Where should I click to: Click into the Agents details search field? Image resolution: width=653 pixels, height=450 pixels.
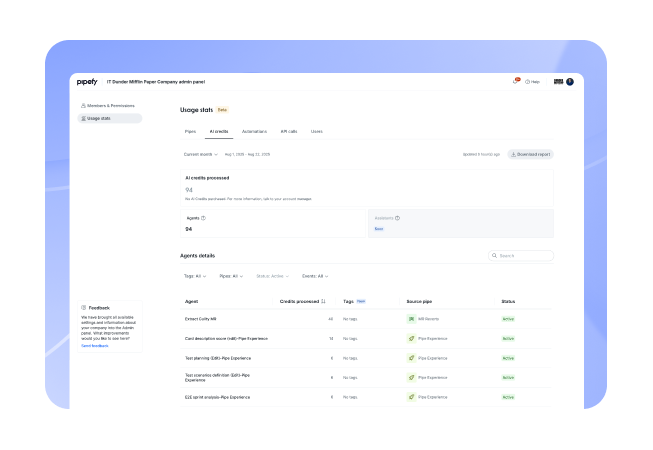(521, 256)
